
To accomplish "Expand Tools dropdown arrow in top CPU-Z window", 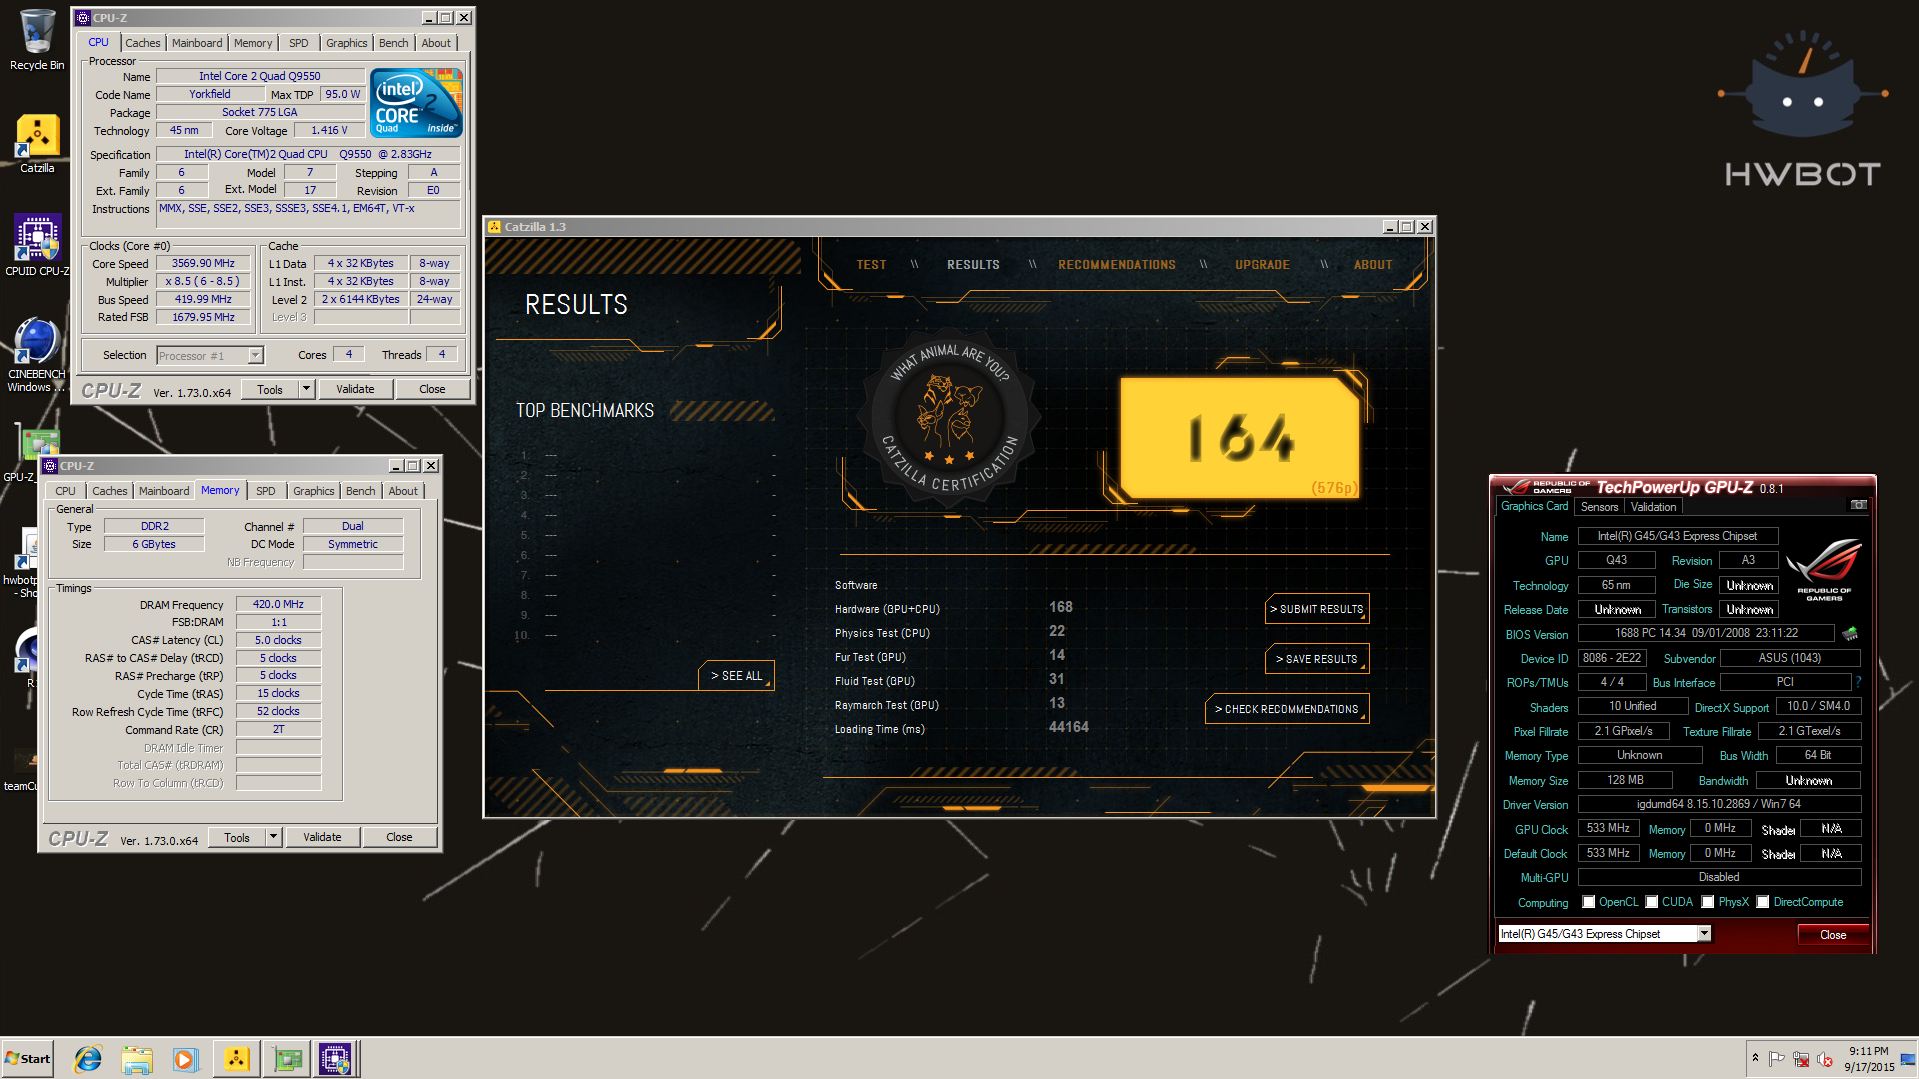I will (x=306, y=389).
